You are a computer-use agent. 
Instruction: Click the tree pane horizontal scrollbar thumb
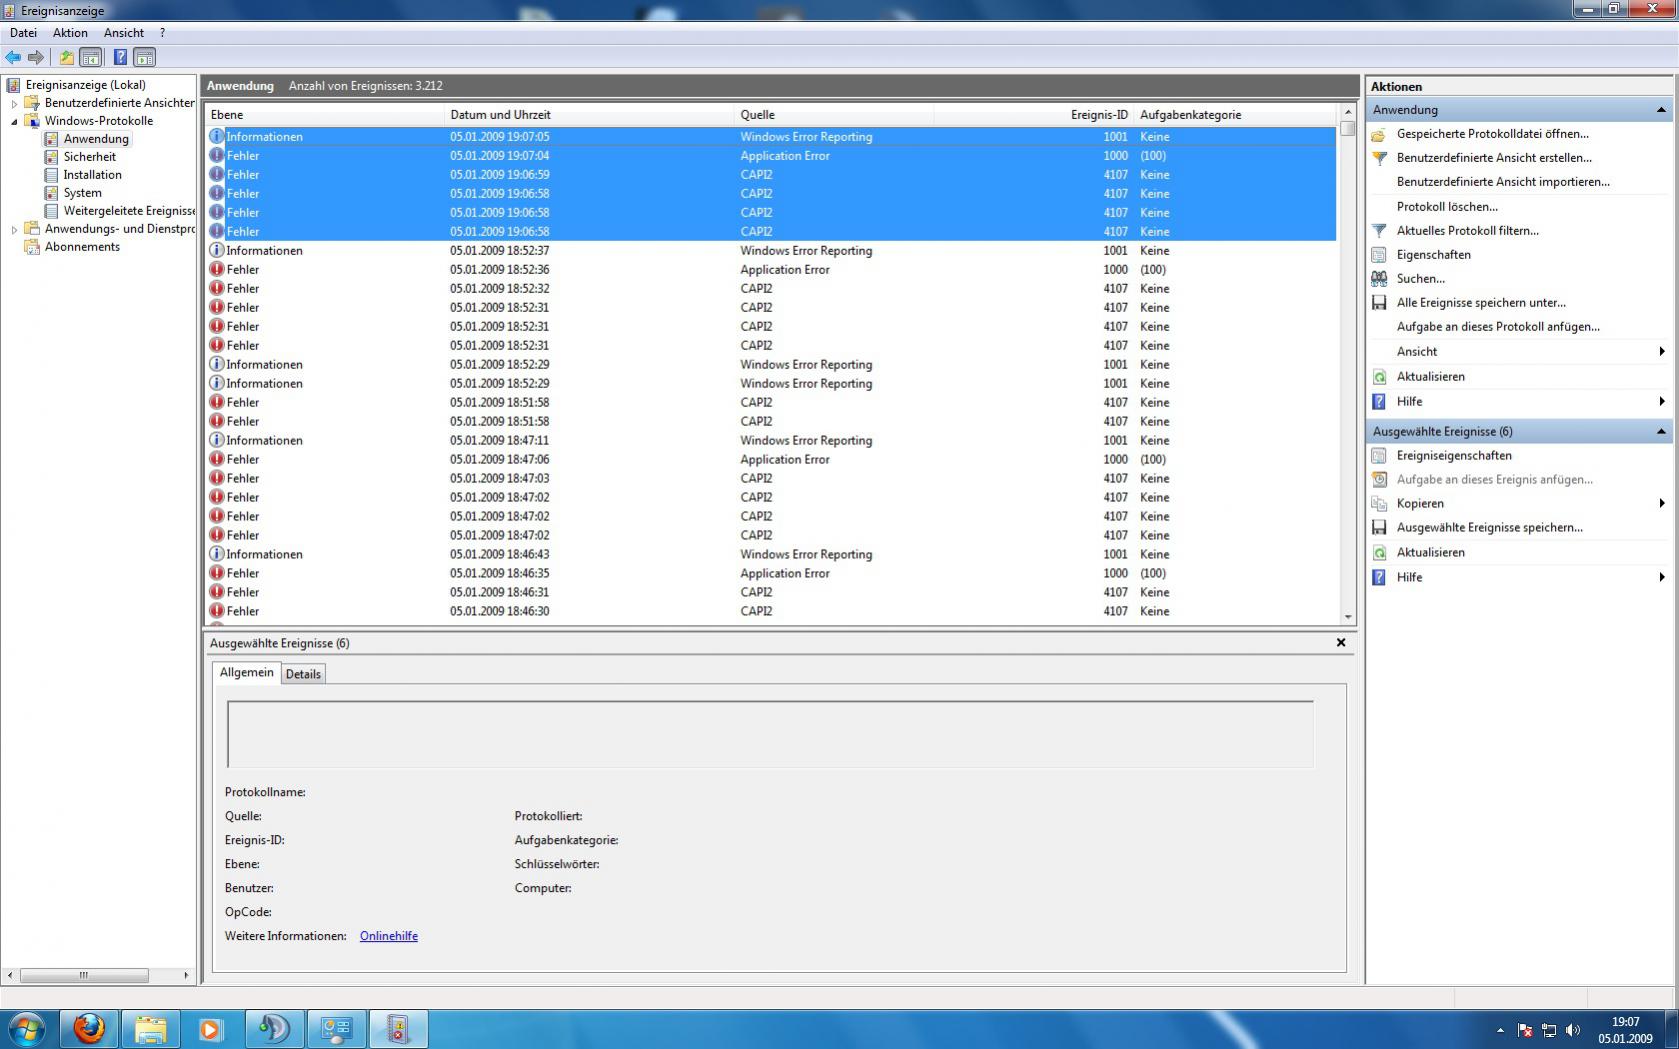[x=84, y=975]
